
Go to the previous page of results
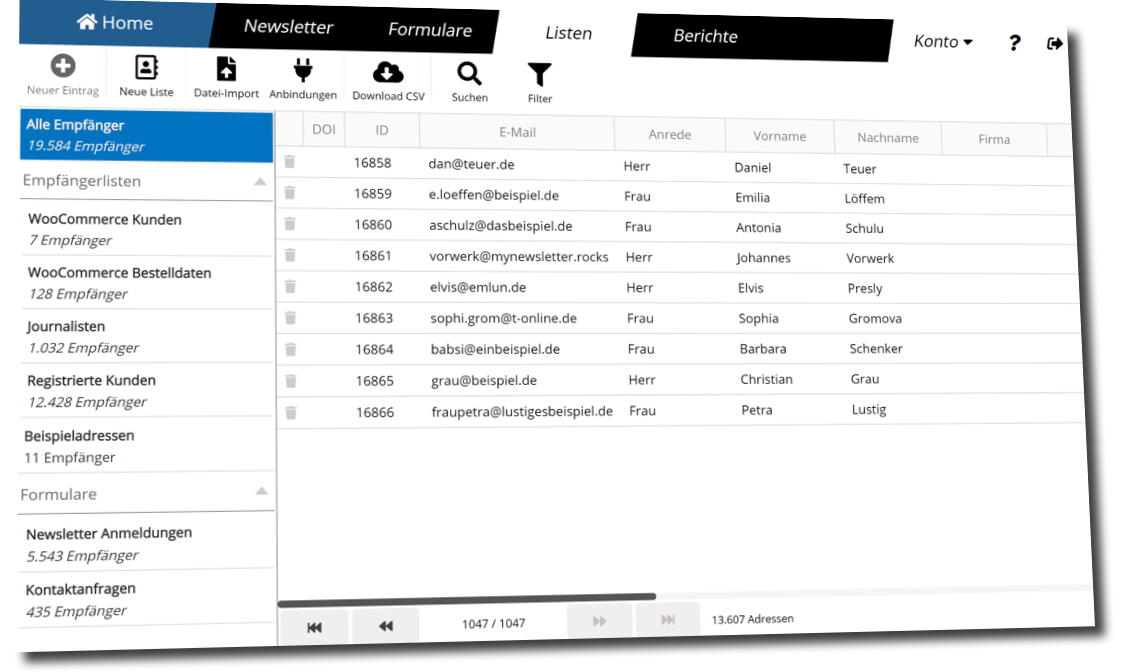click(386, 626)
